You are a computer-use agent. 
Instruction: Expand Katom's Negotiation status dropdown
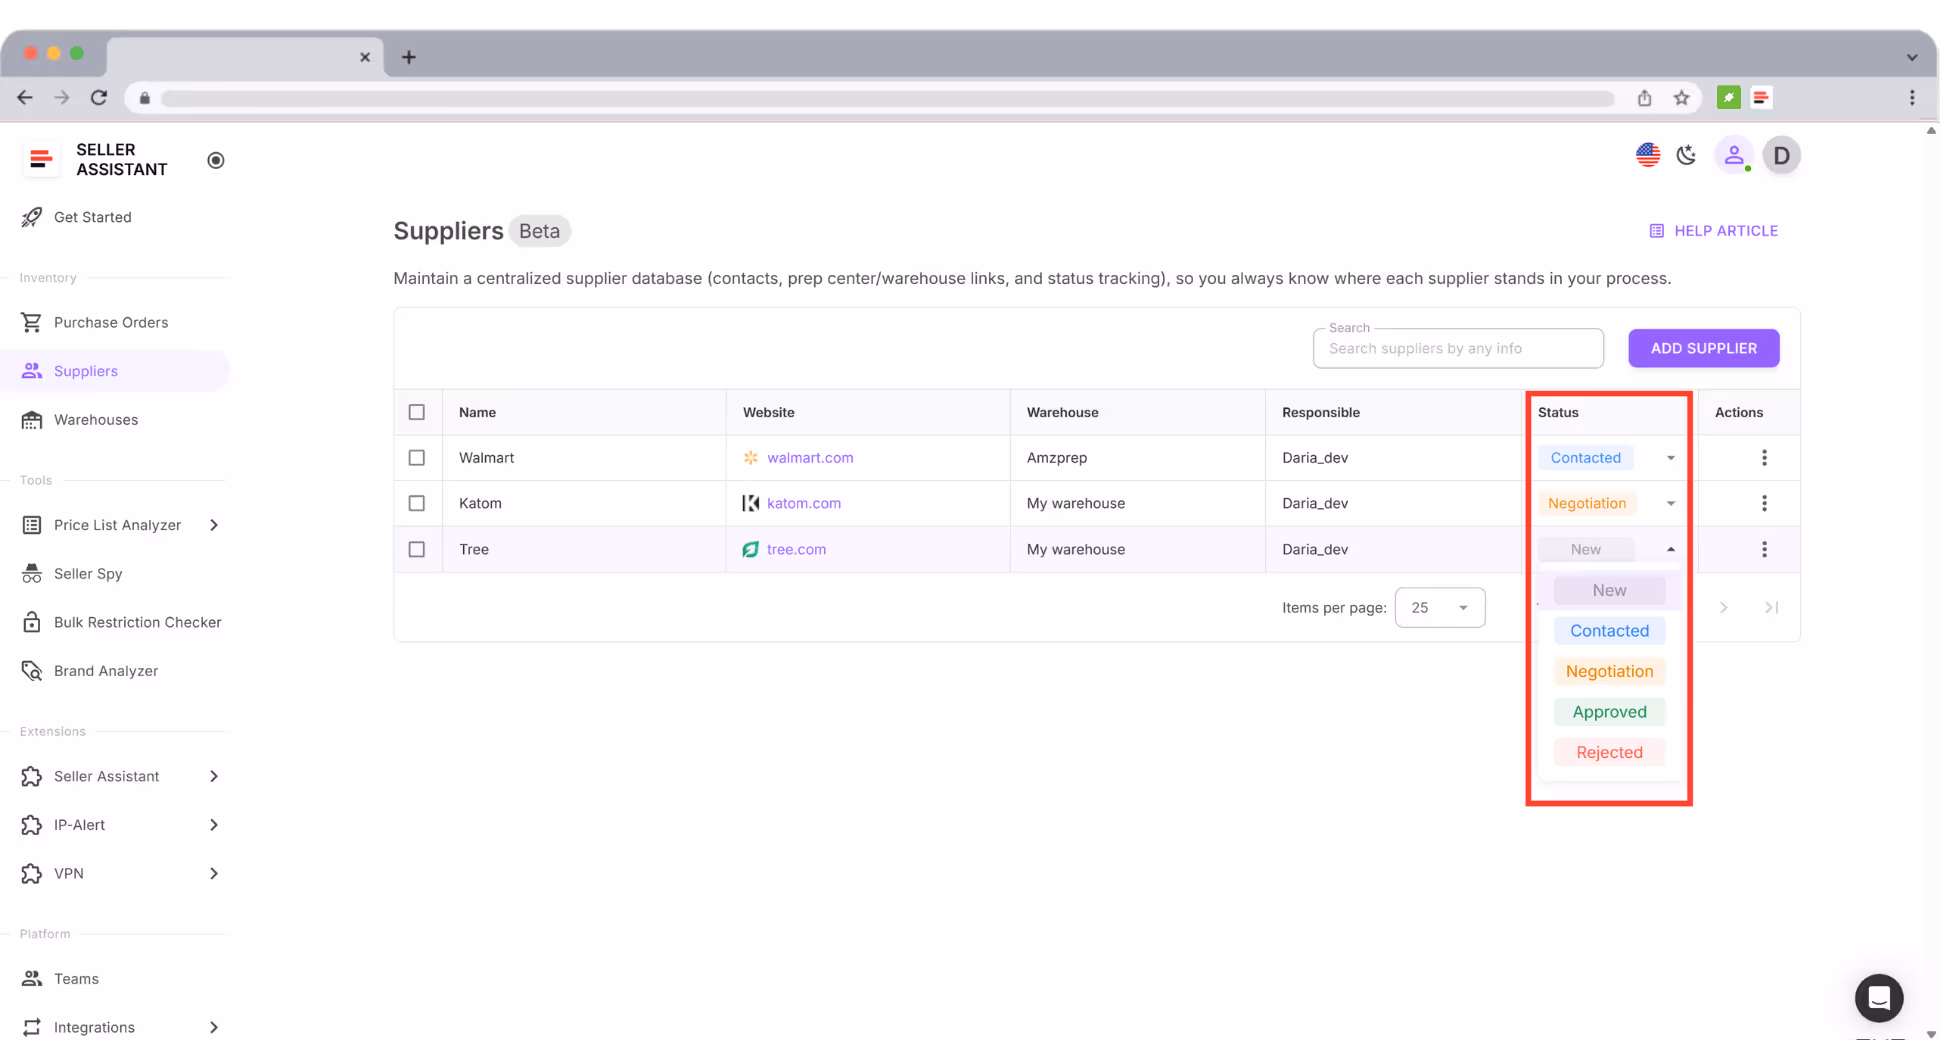click(x=1670, y=503)
